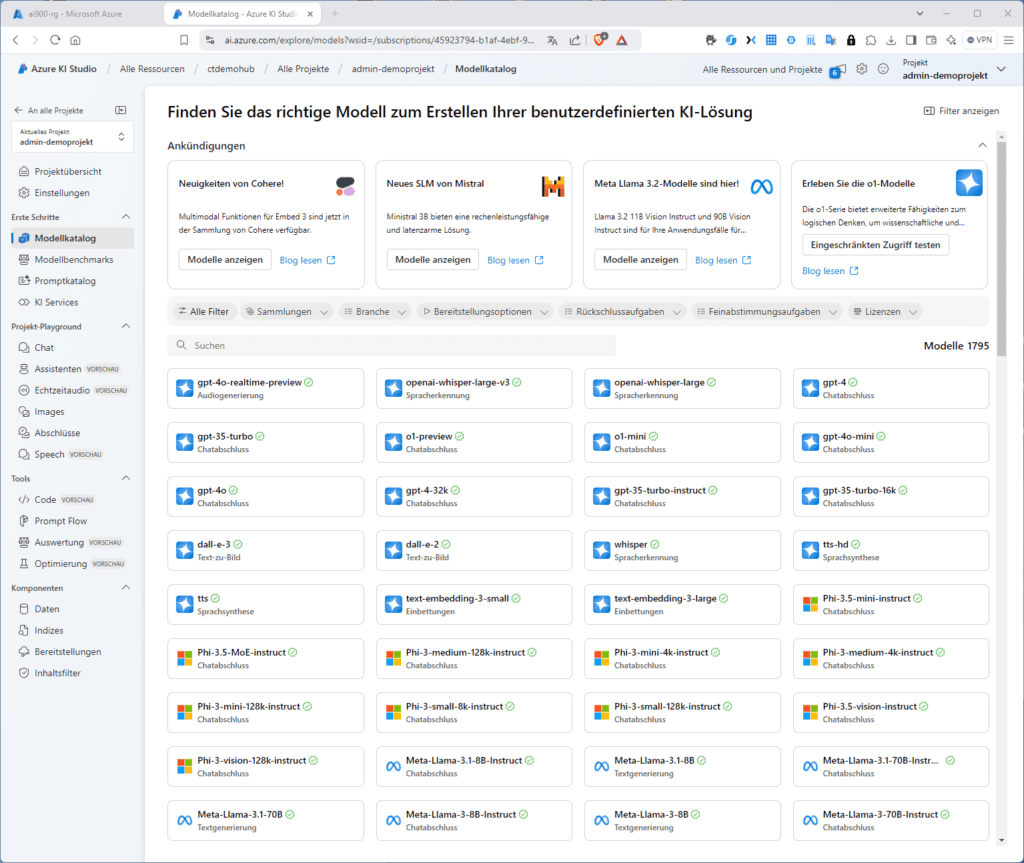The height and width of the screenshot is (863, 1024).
Task: Open the Assistenten playground
Action: (x=57, y=369)
